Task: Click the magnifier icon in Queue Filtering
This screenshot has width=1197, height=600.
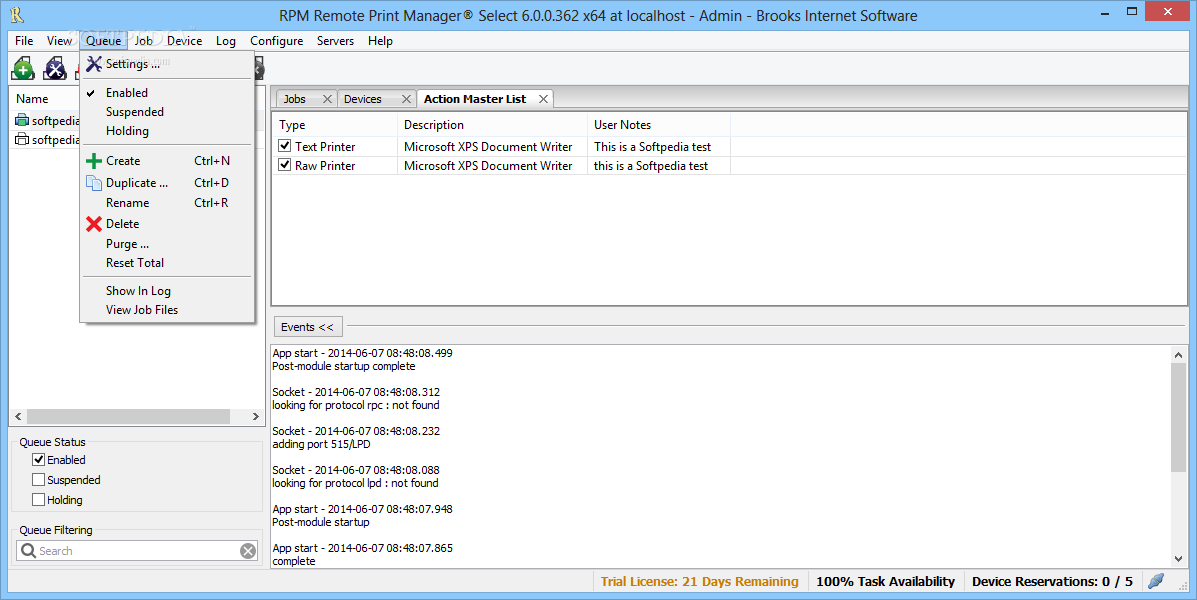Action: [x=28, y=550]
